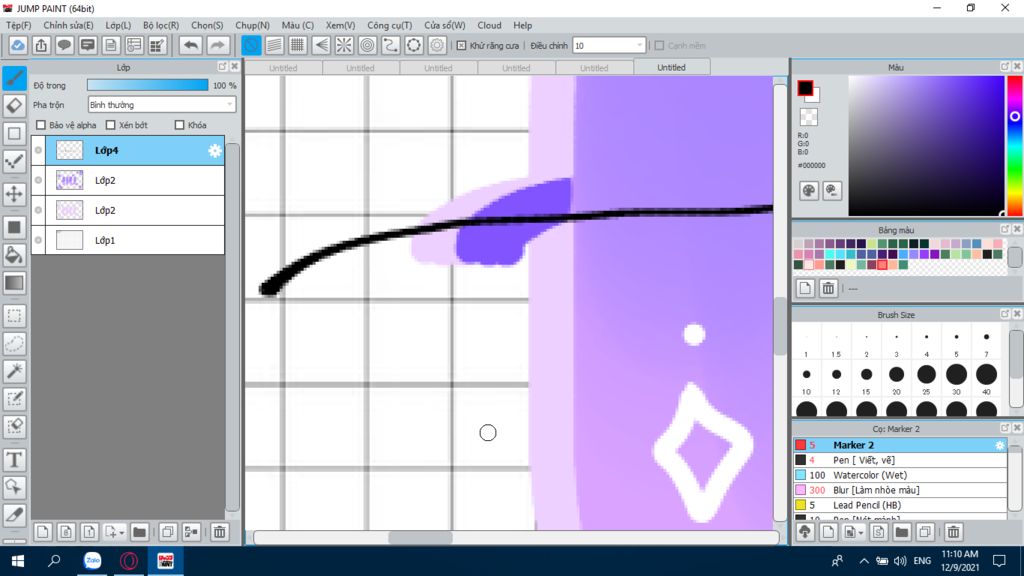Select the Bucket fill tool
1024x576 pixels.
pyautogui.click(x=14, y=255)
